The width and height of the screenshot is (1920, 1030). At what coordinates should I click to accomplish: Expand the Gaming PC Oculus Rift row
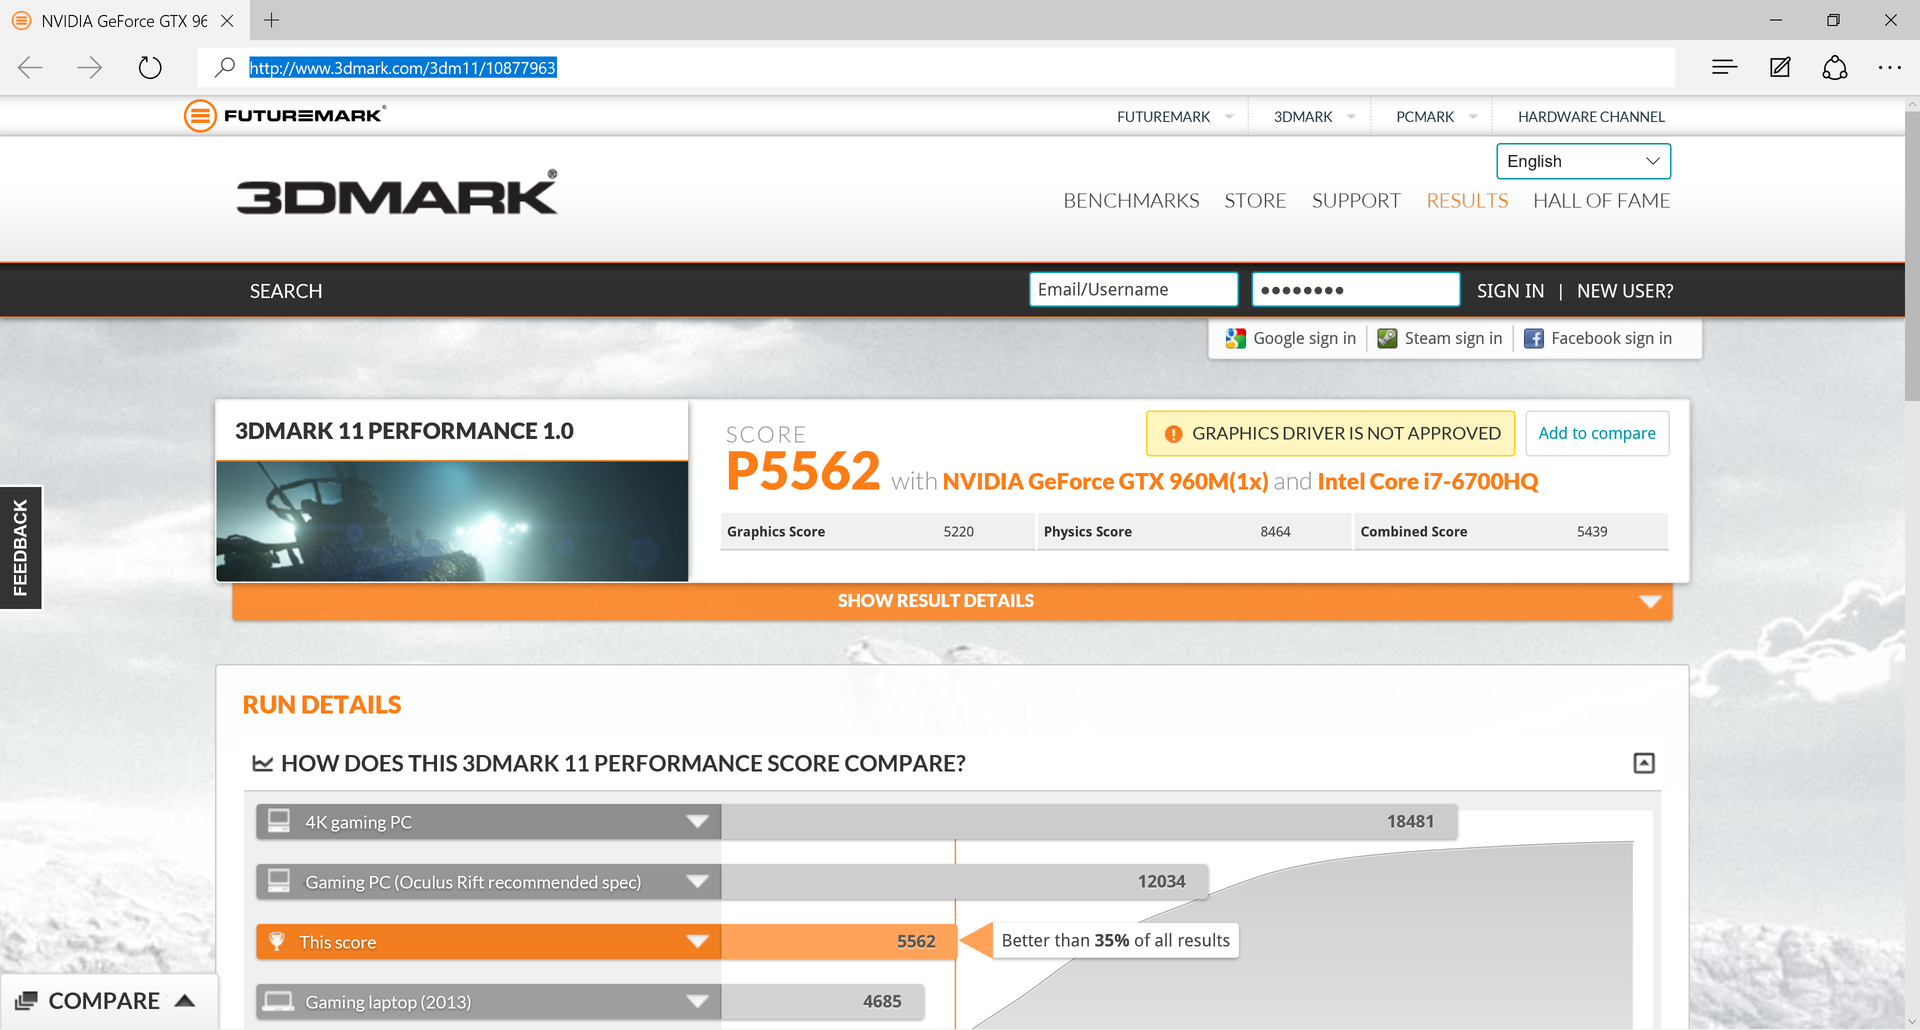pos(698,882)
